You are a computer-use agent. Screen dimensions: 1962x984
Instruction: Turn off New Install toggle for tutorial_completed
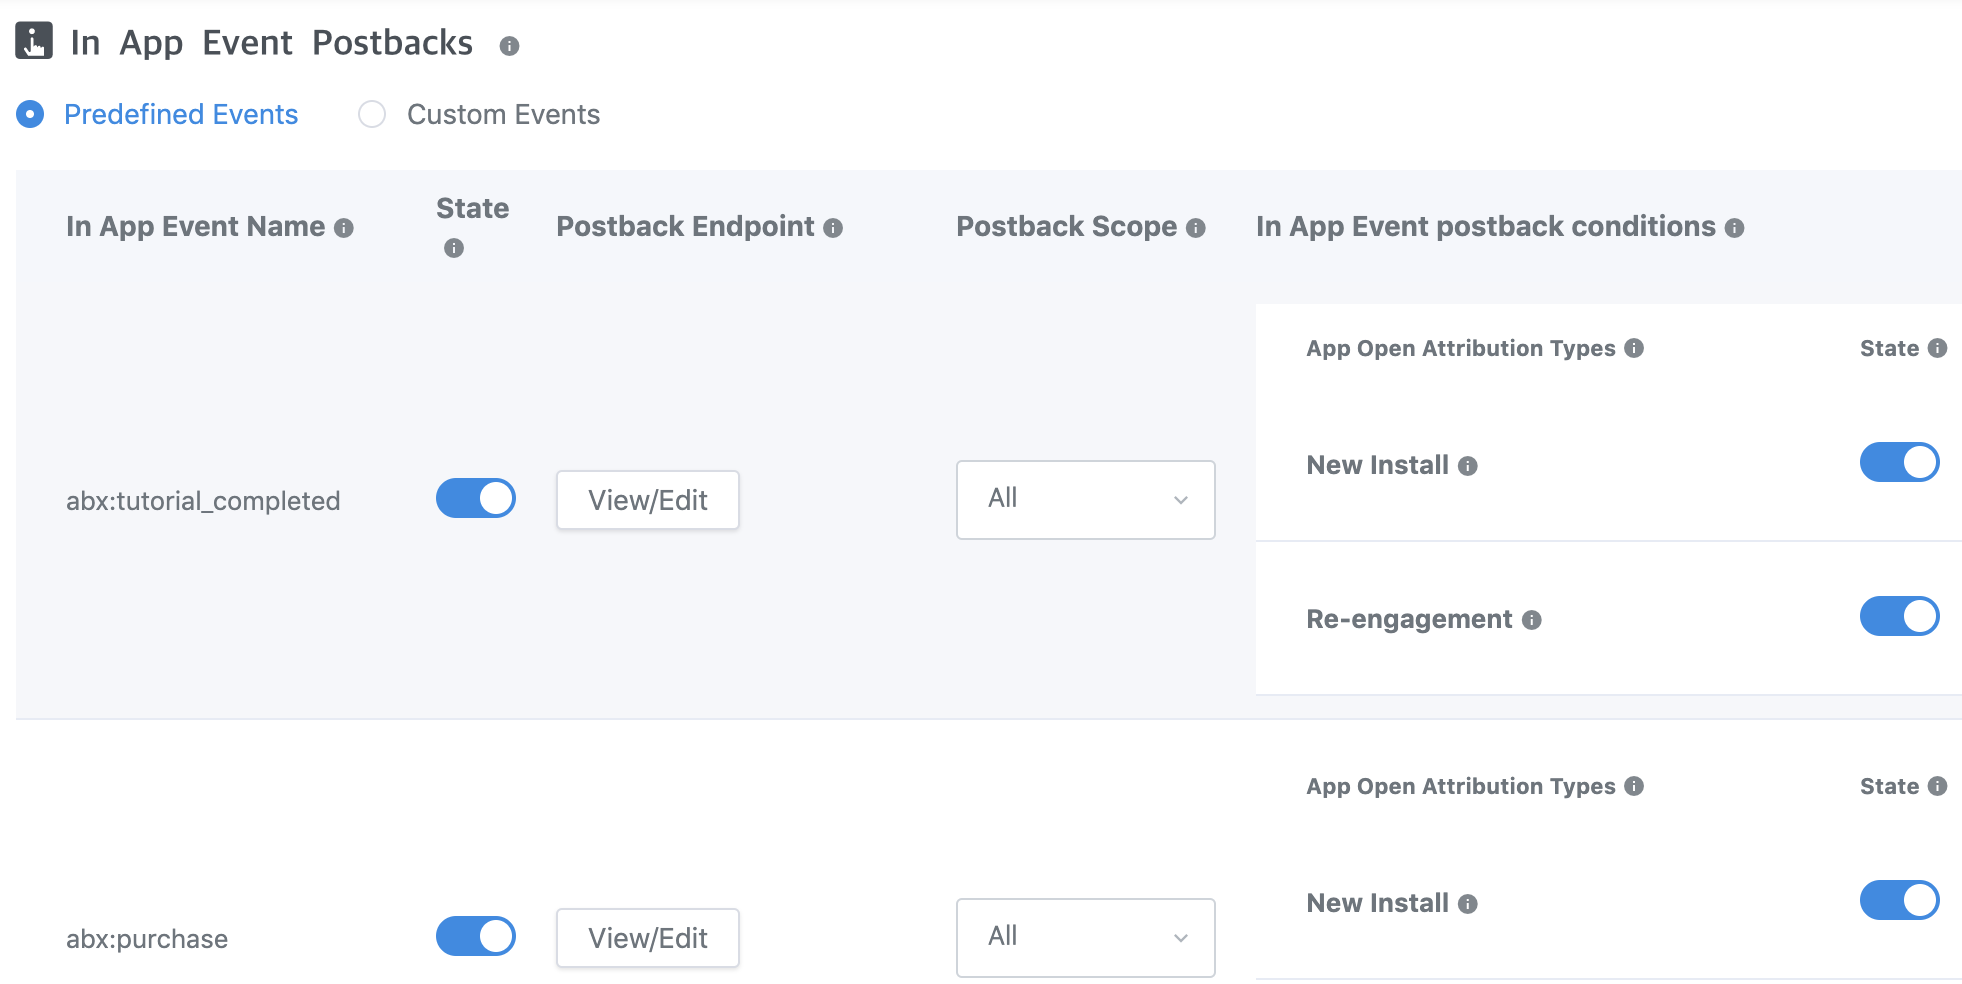(1899, 462)
